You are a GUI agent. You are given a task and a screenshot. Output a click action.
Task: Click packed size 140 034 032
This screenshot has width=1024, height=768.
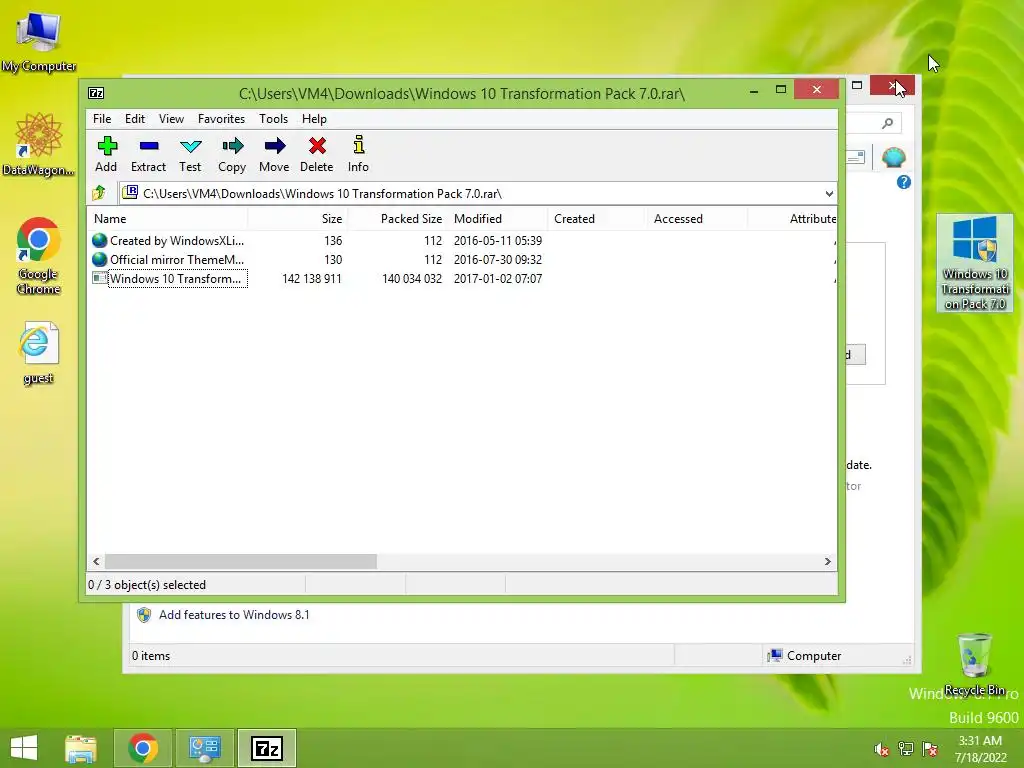412,279
